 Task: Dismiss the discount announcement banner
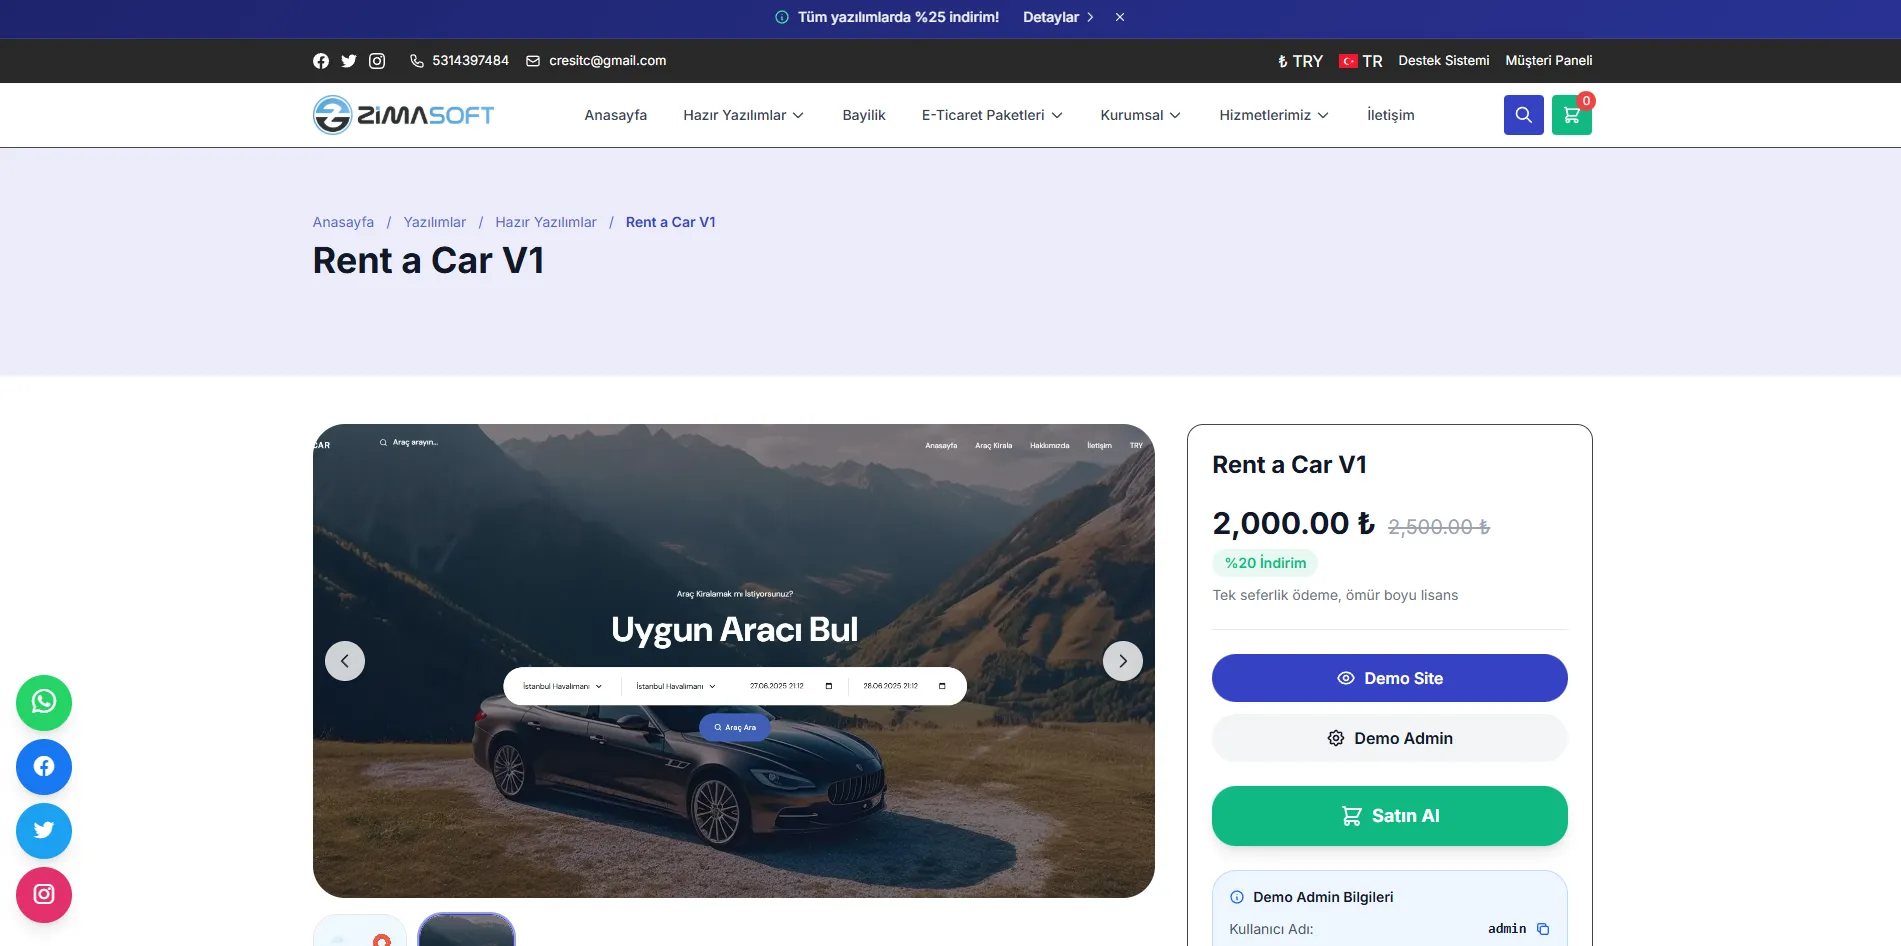point(1120,17)
